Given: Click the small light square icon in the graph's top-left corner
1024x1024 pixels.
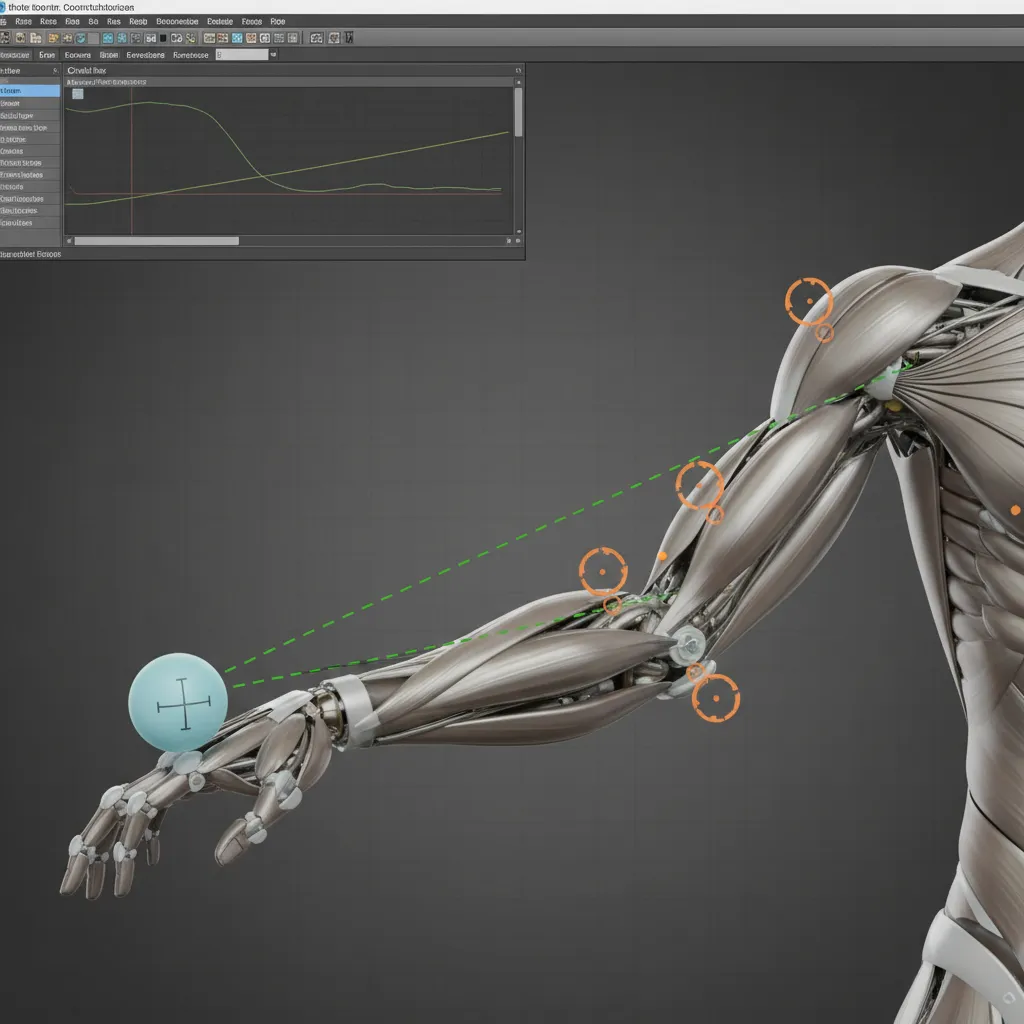Looking at the screenshot, I should click(x=78, y=94).
